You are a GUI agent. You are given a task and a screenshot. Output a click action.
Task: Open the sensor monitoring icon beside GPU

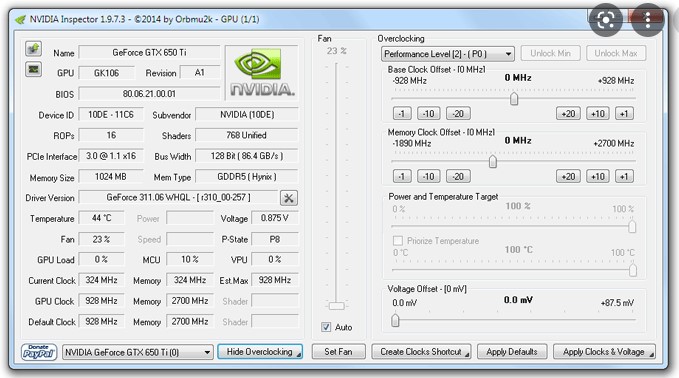click(x=33, y=69)
